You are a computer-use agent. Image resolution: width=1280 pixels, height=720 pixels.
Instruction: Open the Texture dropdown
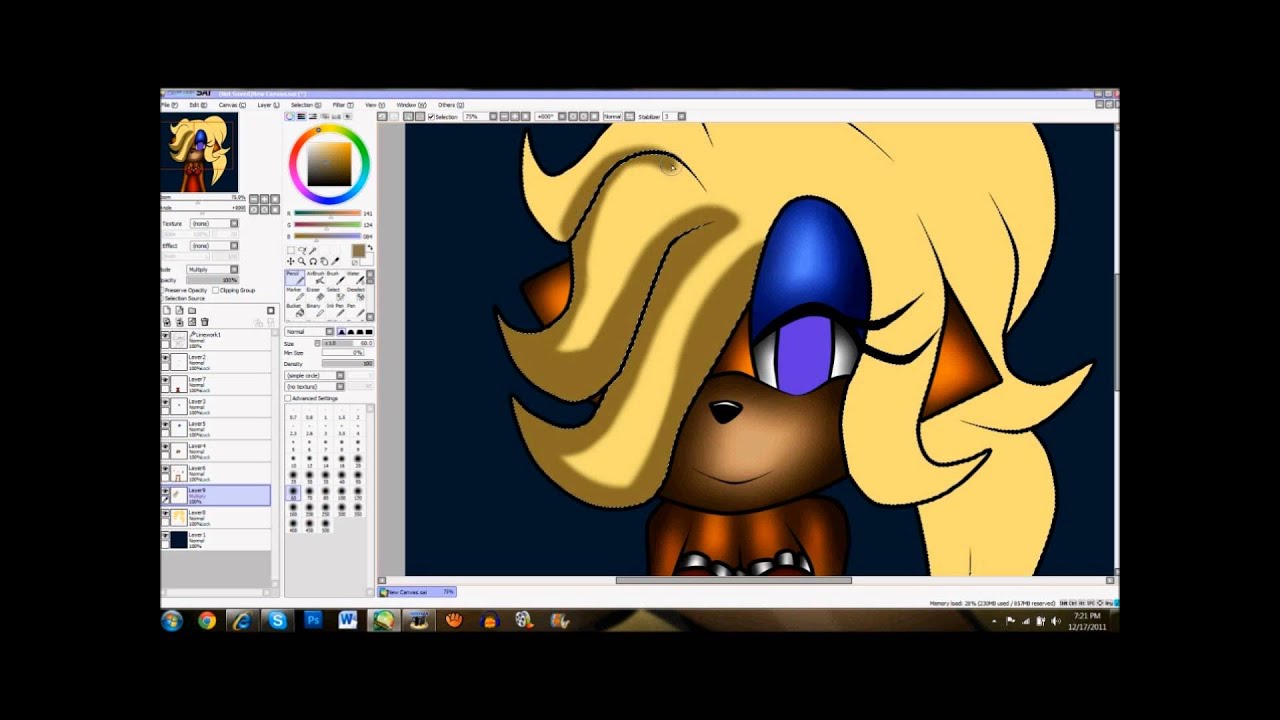point(214,224)
